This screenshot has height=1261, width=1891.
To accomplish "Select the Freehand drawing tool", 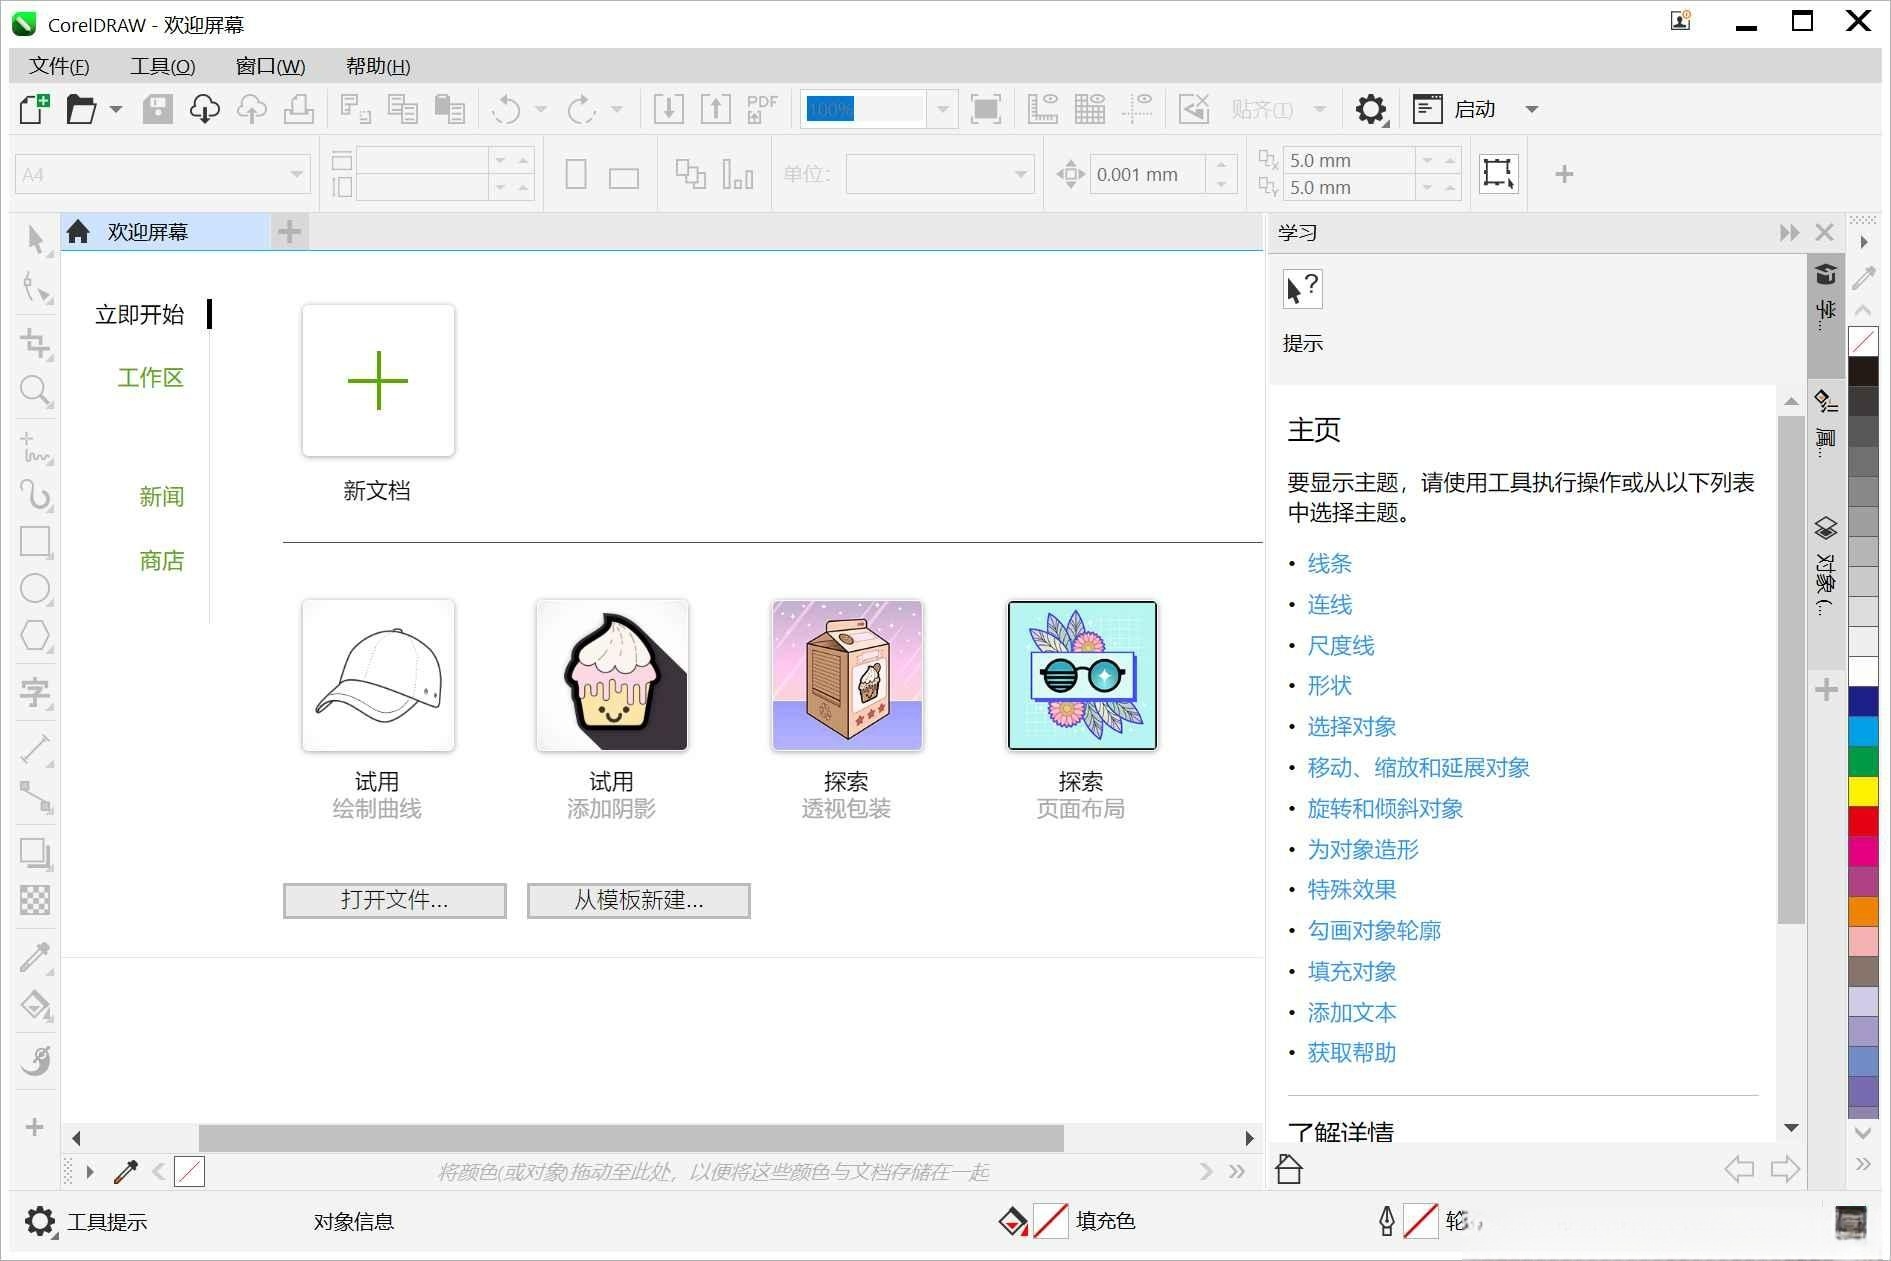I will pyautogui.click(x=36, y=448).
